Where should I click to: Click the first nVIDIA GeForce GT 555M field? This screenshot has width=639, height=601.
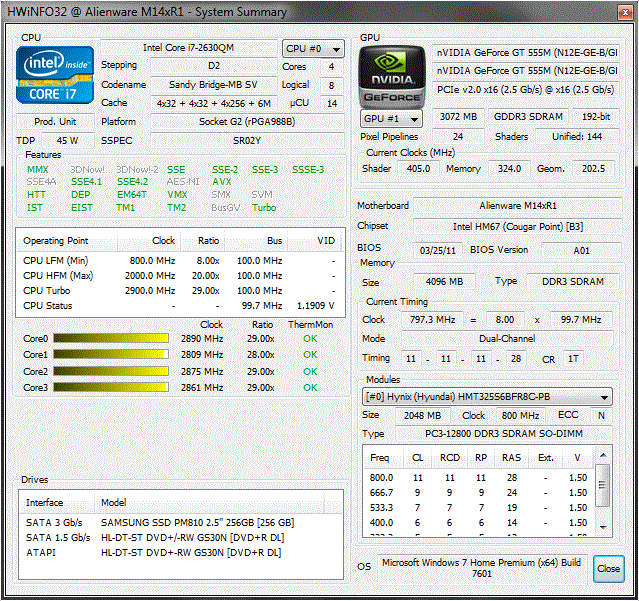click(526, 53)
